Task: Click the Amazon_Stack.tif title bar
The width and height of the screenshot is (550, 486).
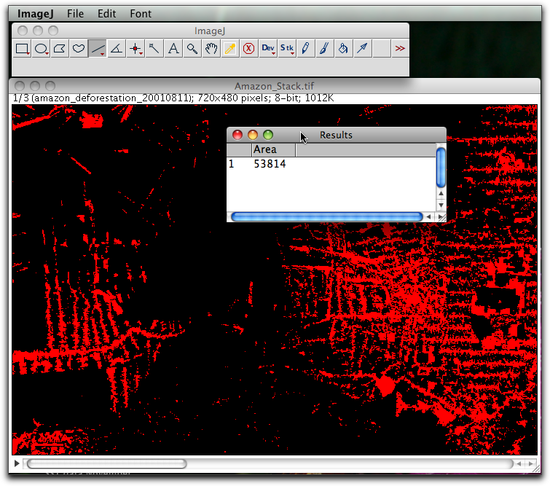Action: (275, 86)
